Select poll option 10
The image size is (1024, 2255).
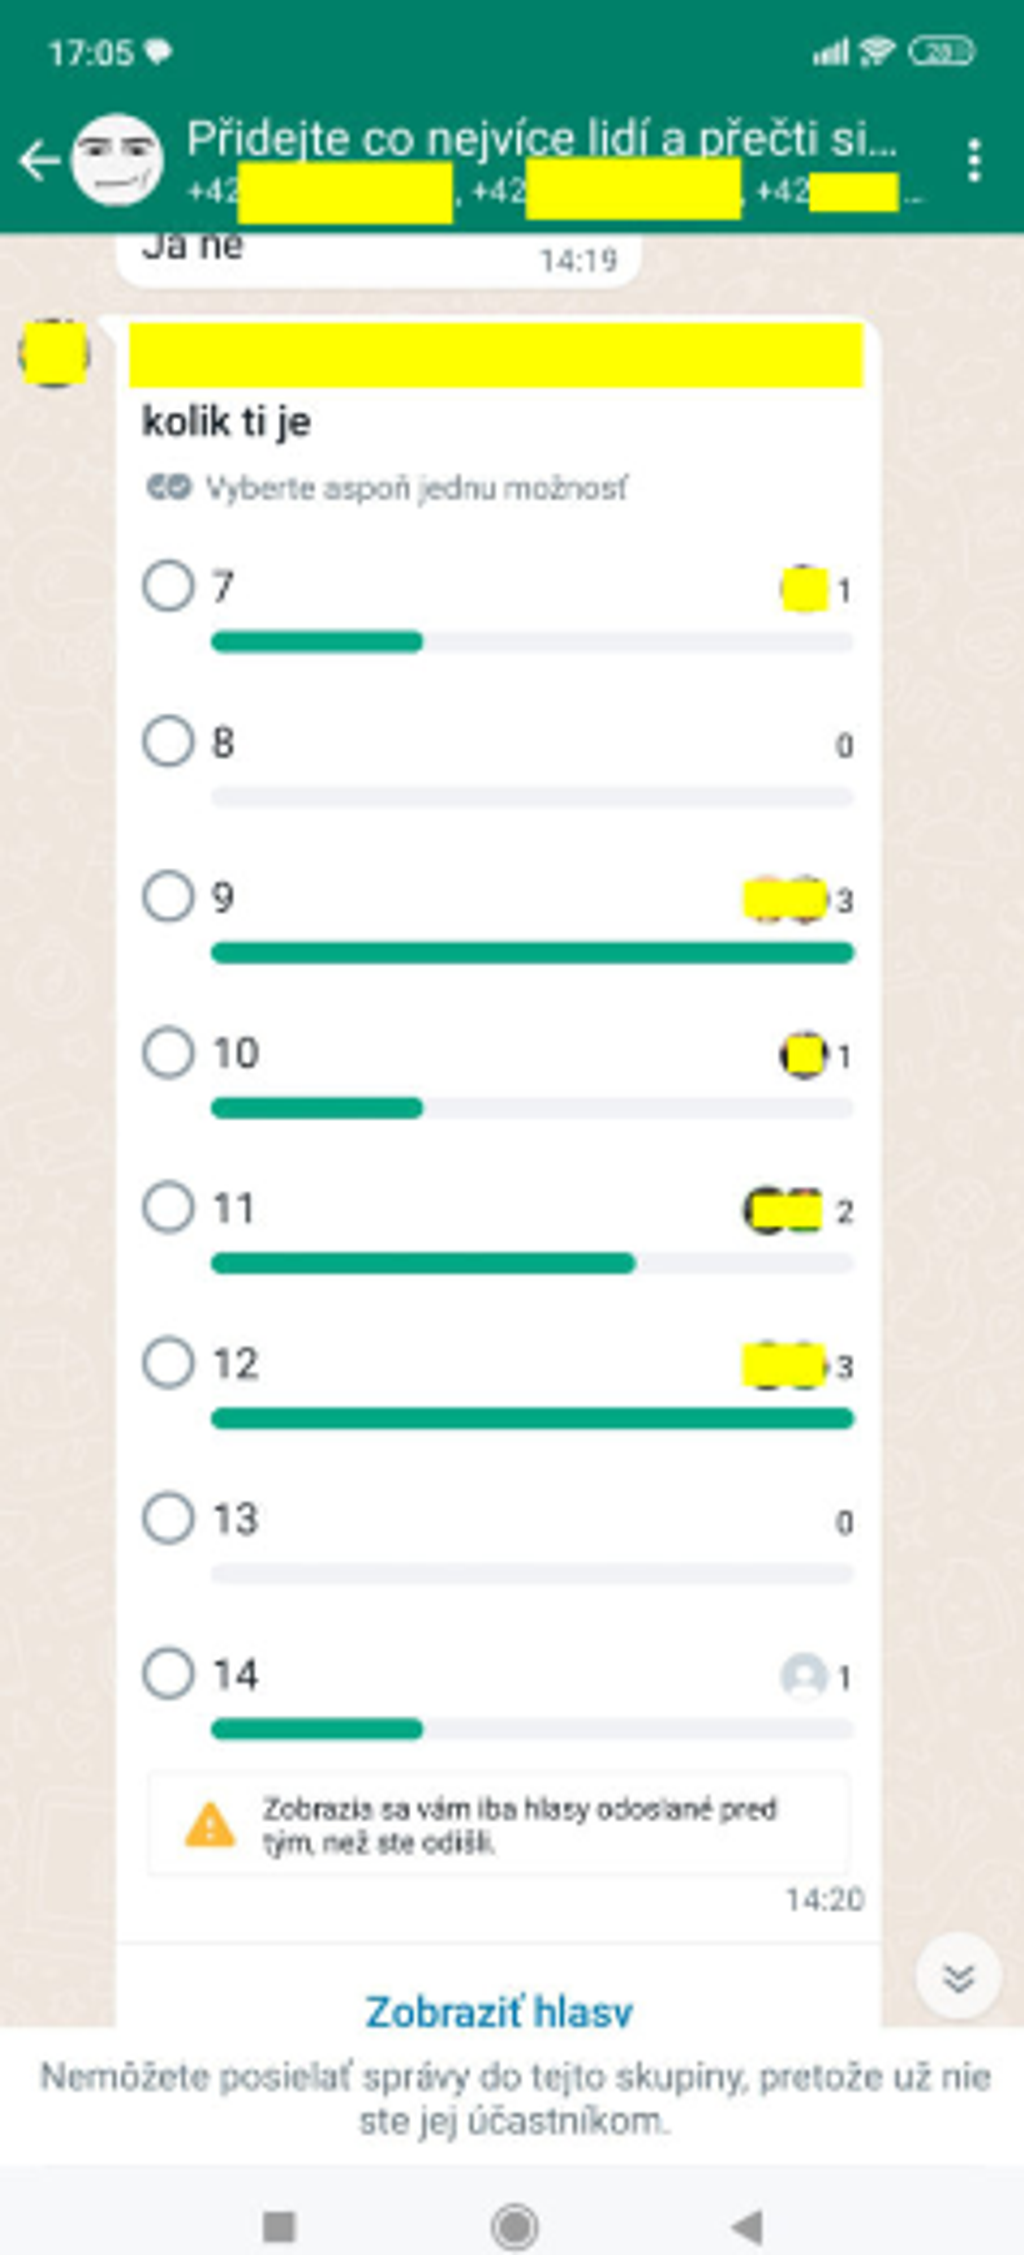click(x=168, y=1052)
